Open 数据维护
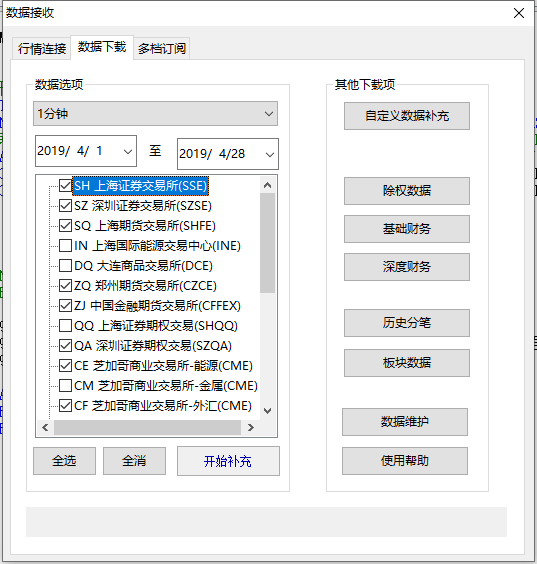The height and width of the screenshot is (564, 537). pyautogui.click(x=405, y=422)
